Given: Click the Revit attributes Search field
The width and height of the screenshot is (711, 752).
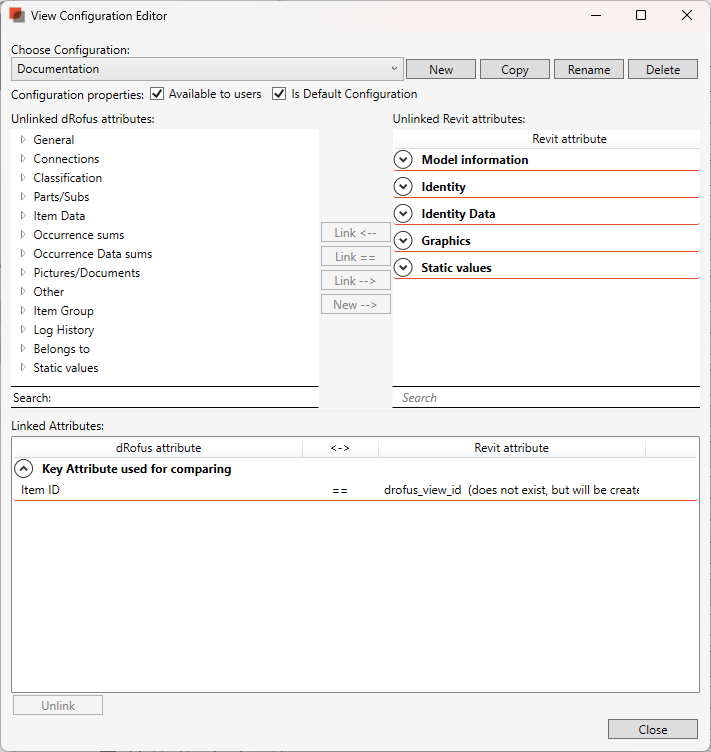Looking at the screenshot, I should (x=545, y=397).
